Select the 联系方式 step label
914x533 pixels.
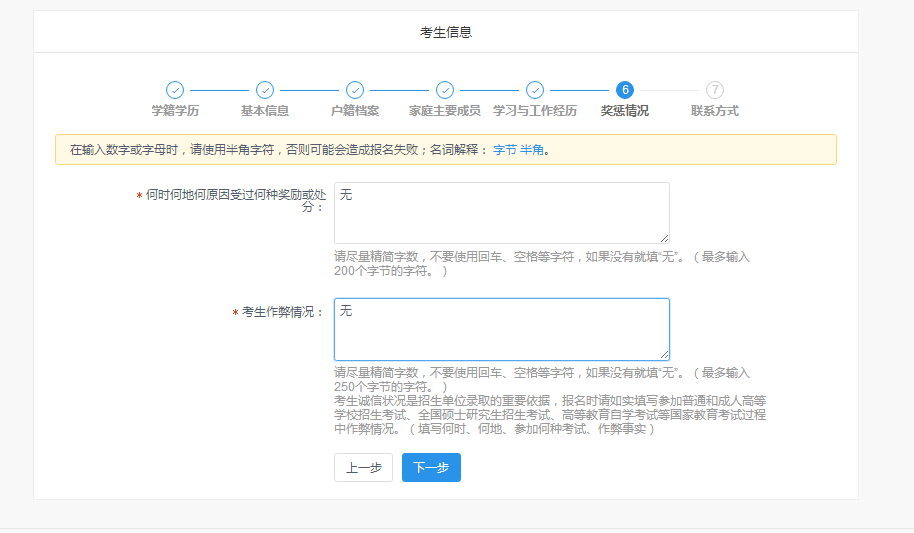[x=715, y=111]
